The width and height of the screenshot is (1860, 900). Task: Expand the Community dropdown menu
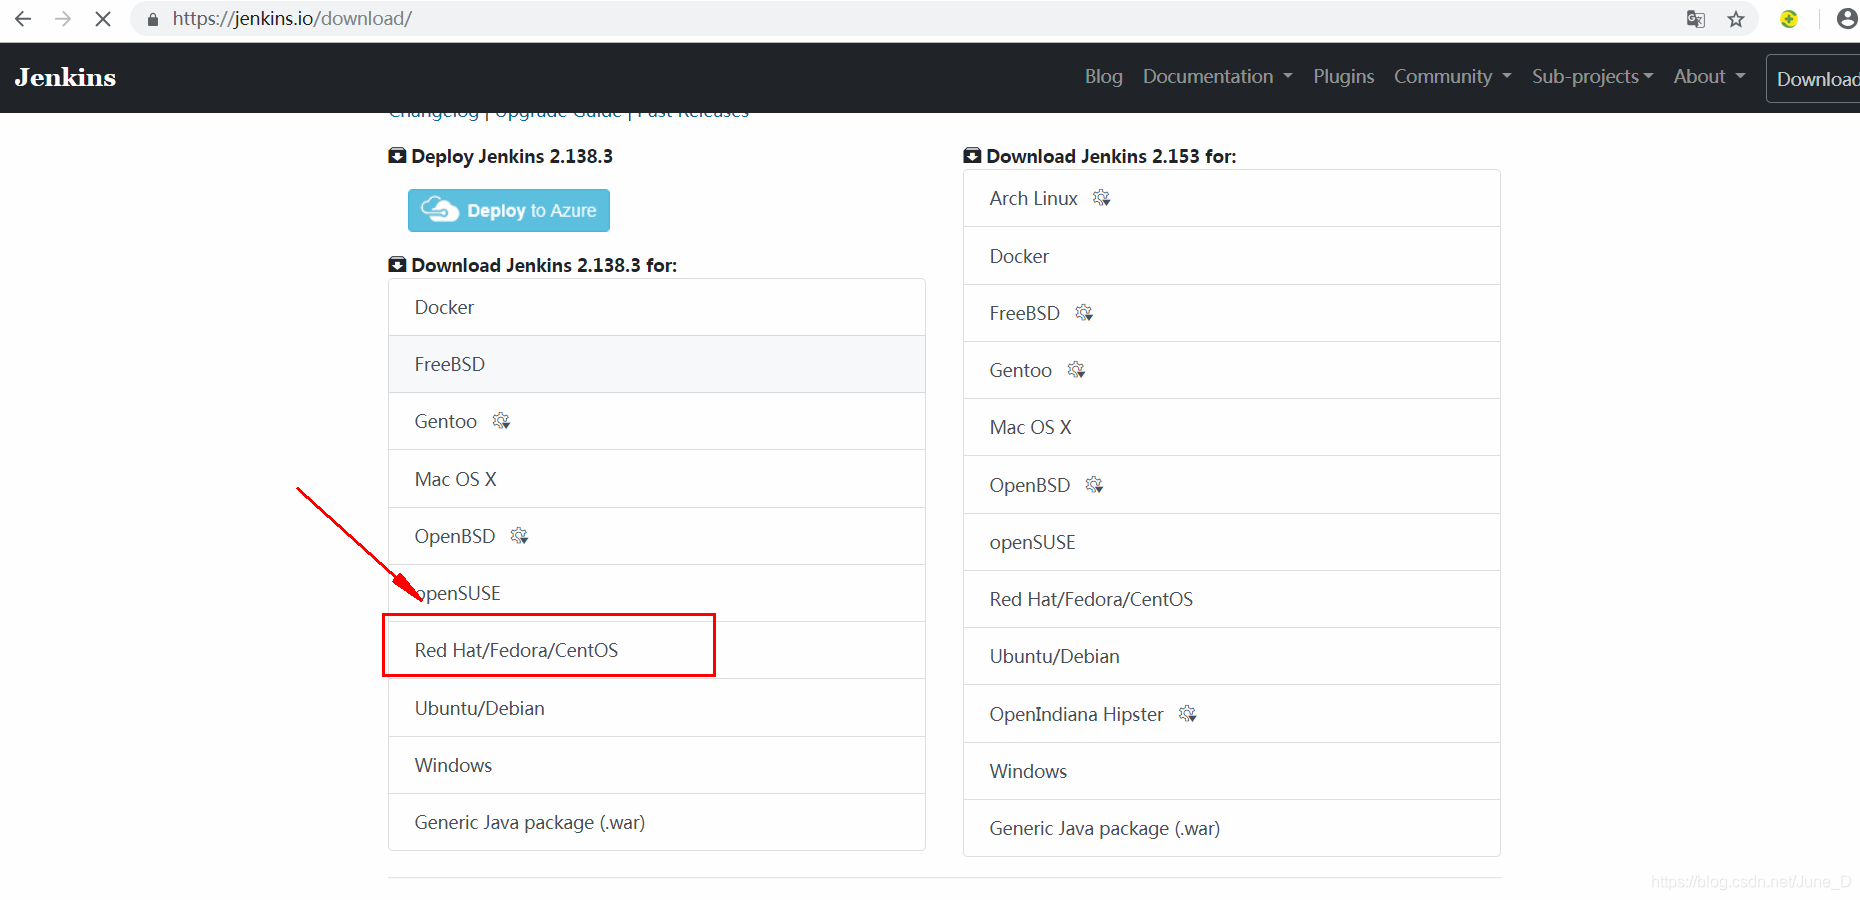(1452, 76)
